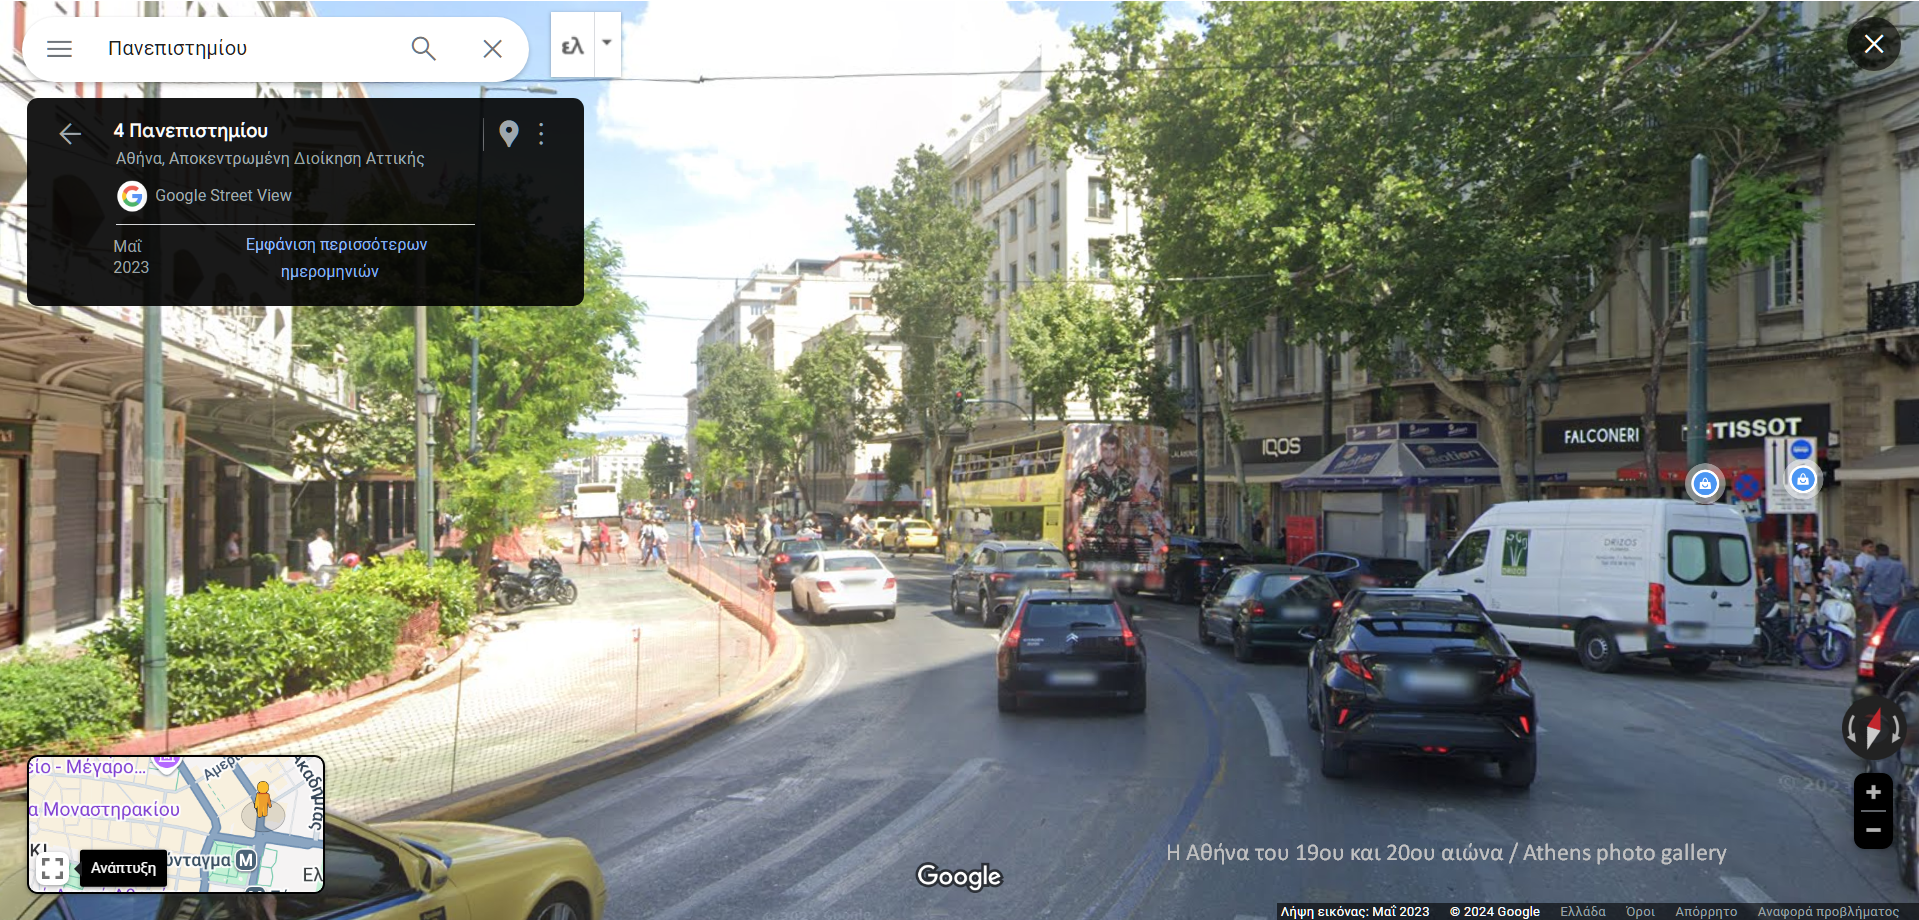The height and width of the screenshot is (920, 1919).
Task: Open the Απόρρητο privacy link
Action: tap(1705, 911)
